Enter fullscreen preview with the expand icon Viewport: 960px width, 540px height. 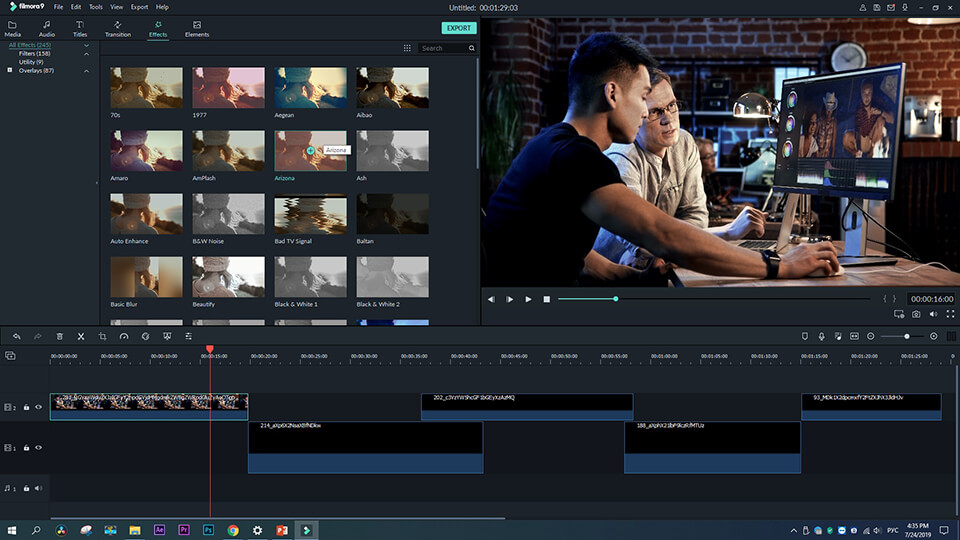click(x=950, y=314)
